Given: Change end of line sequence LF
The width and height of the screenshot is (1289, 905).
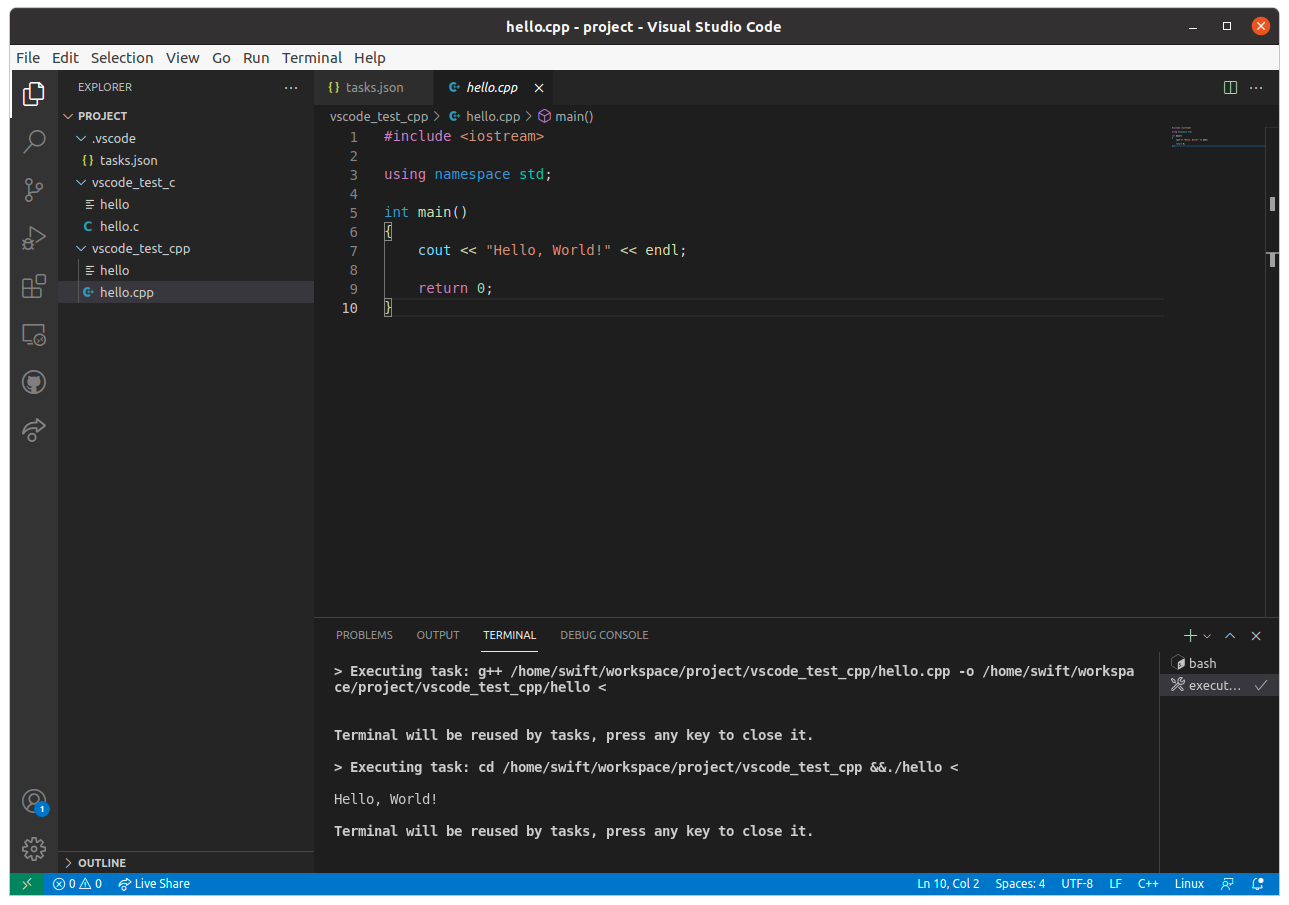Looking at the screenshot, I should click(1116, 884).
